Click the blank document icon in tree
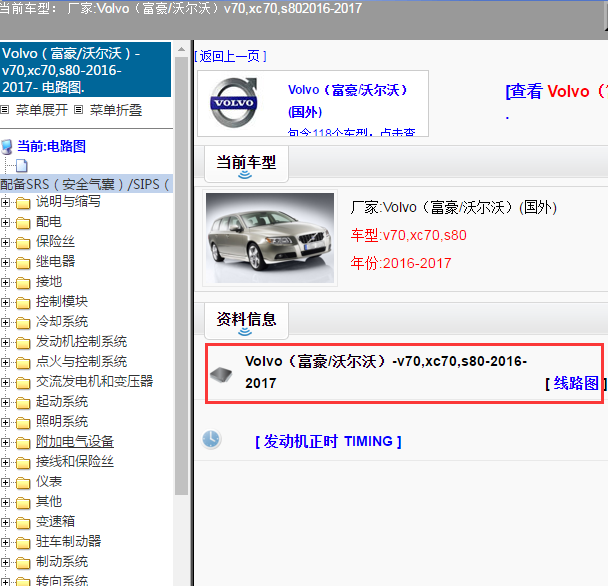608x586 pixels. point(22,166)
